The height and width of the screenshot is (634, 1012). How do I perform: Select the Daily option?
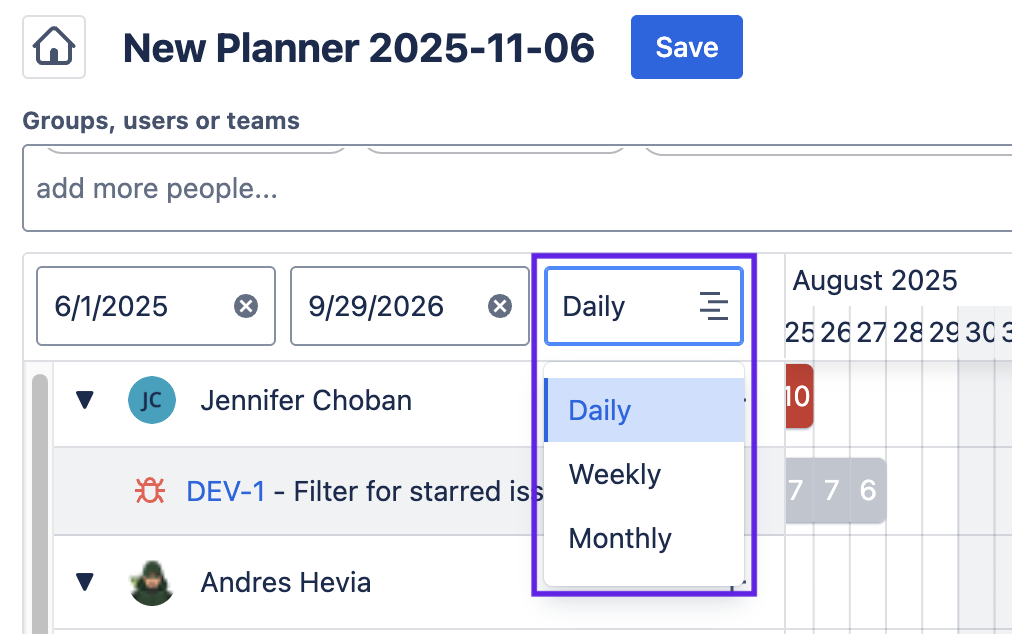pyautogui.click(x=600, y=410)
